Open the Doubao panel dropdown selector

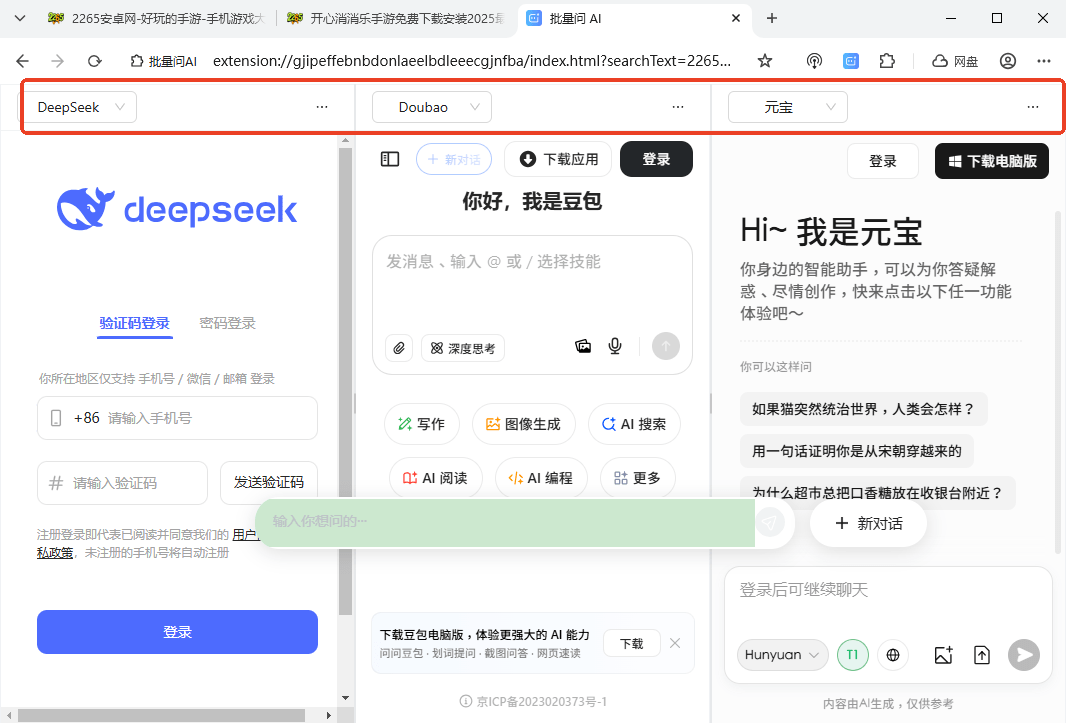[x=431, y=106]
